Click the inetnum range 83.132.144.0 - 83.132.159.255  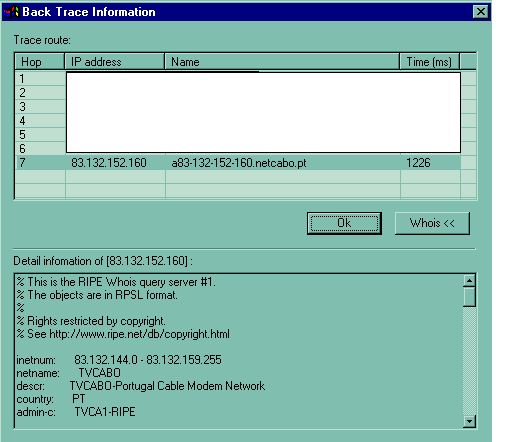tap(148, 360)
